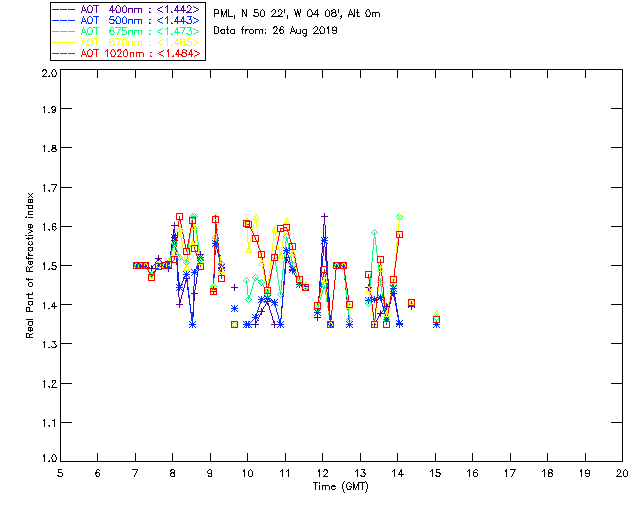Image resolution: width=640 pixels, height=512 pixels.
Task: Click the x-axis label 19
Action: (585, 473)
